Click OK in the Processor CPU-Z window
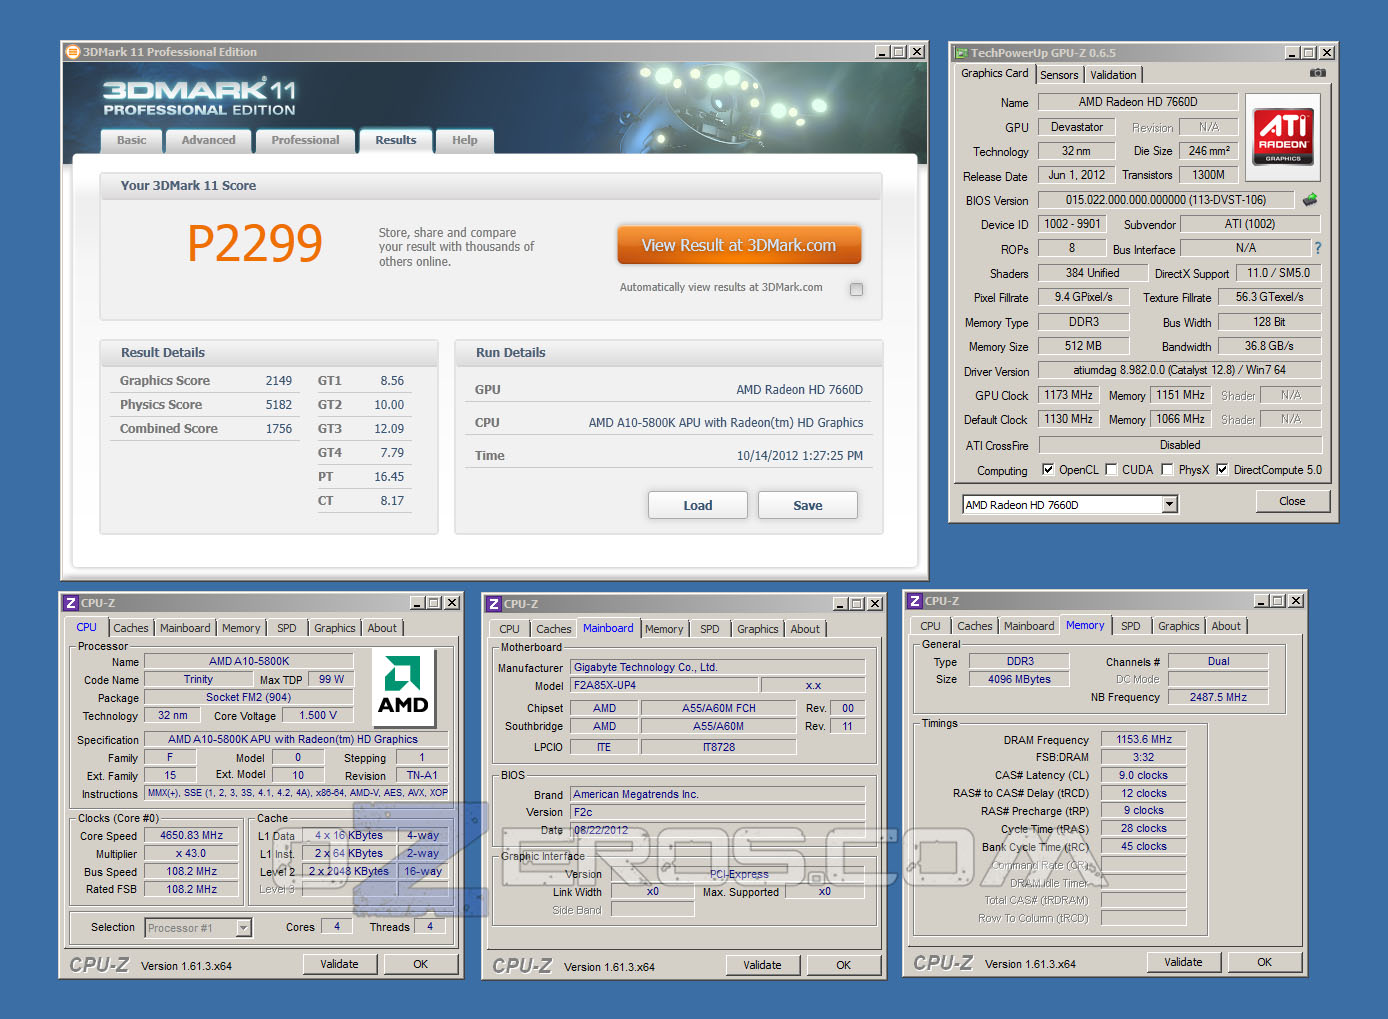The width and height of the screenshot is (1388, 1019). point(421,964)
